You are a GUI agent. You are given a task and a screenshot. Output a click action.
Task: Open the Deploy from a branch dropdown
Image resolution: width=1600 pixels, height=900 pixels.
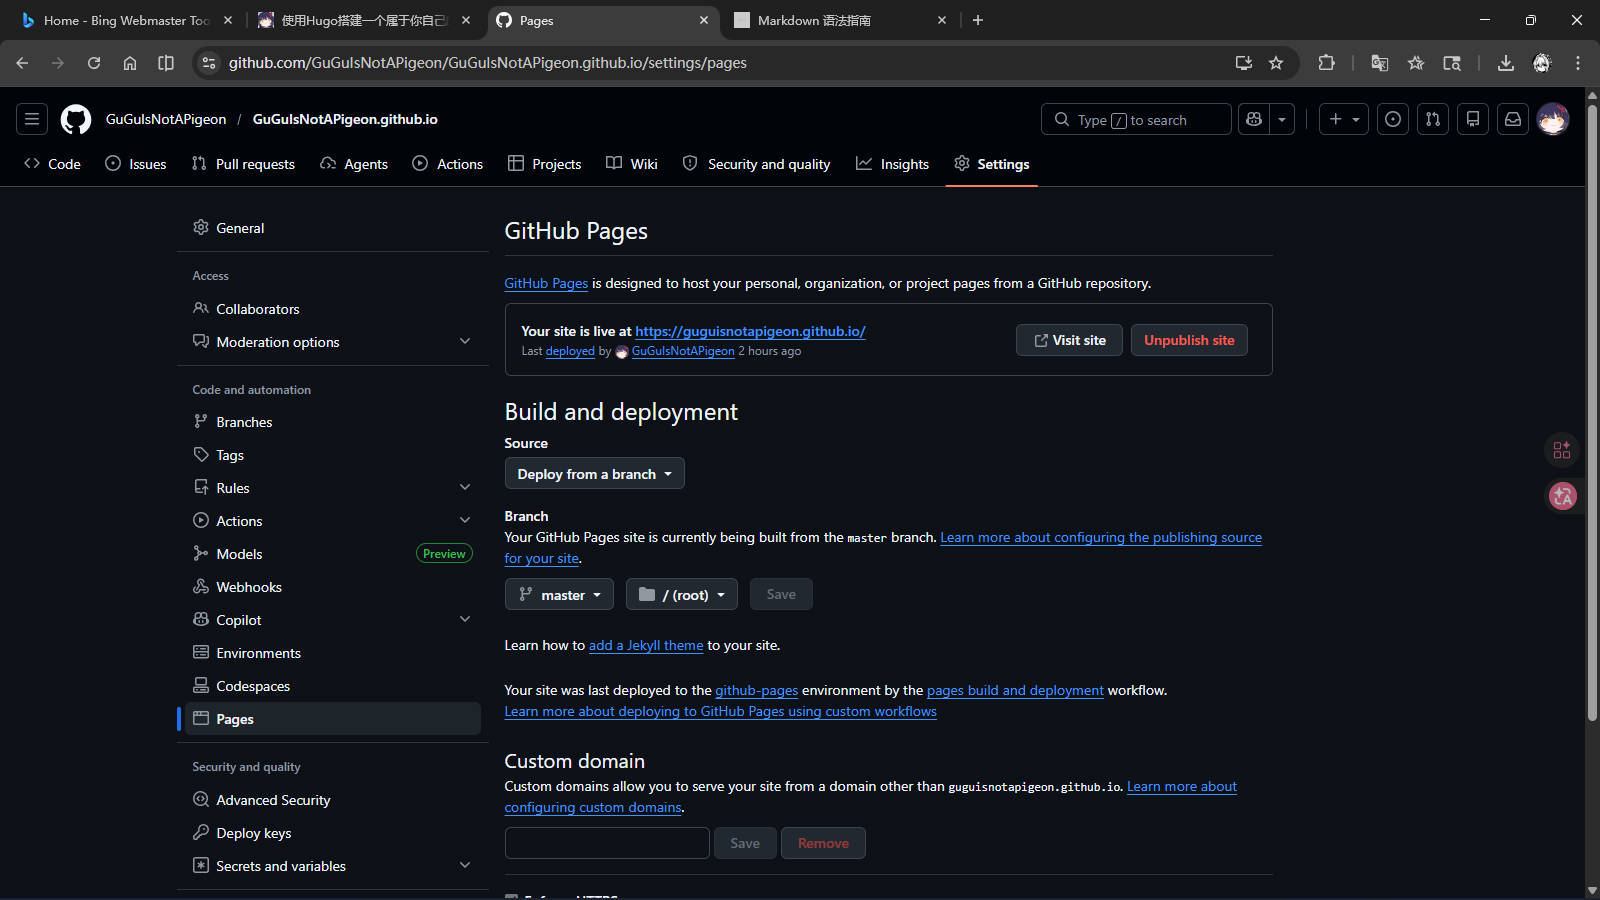pyautogui.click(x=595, y=474)
